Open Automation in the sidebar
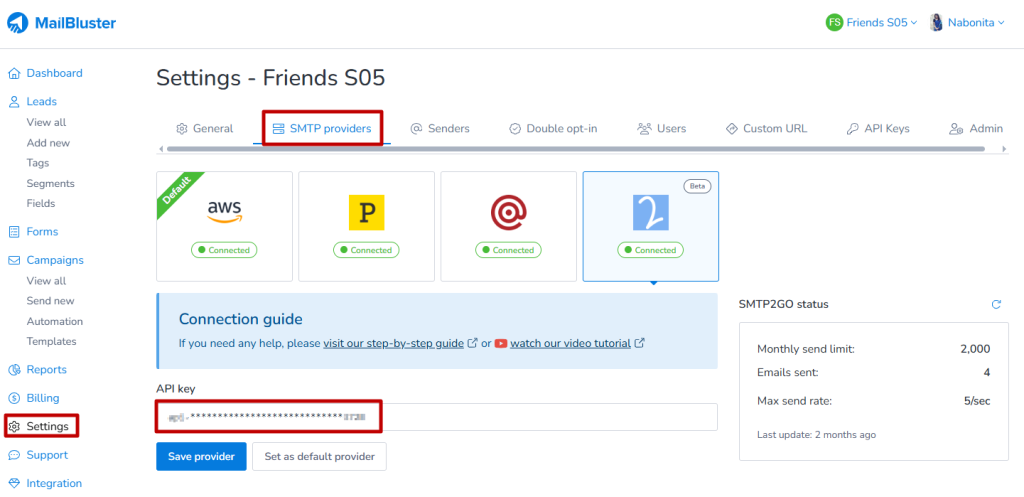Viewport: 1024px width, 497px height. 55,321
